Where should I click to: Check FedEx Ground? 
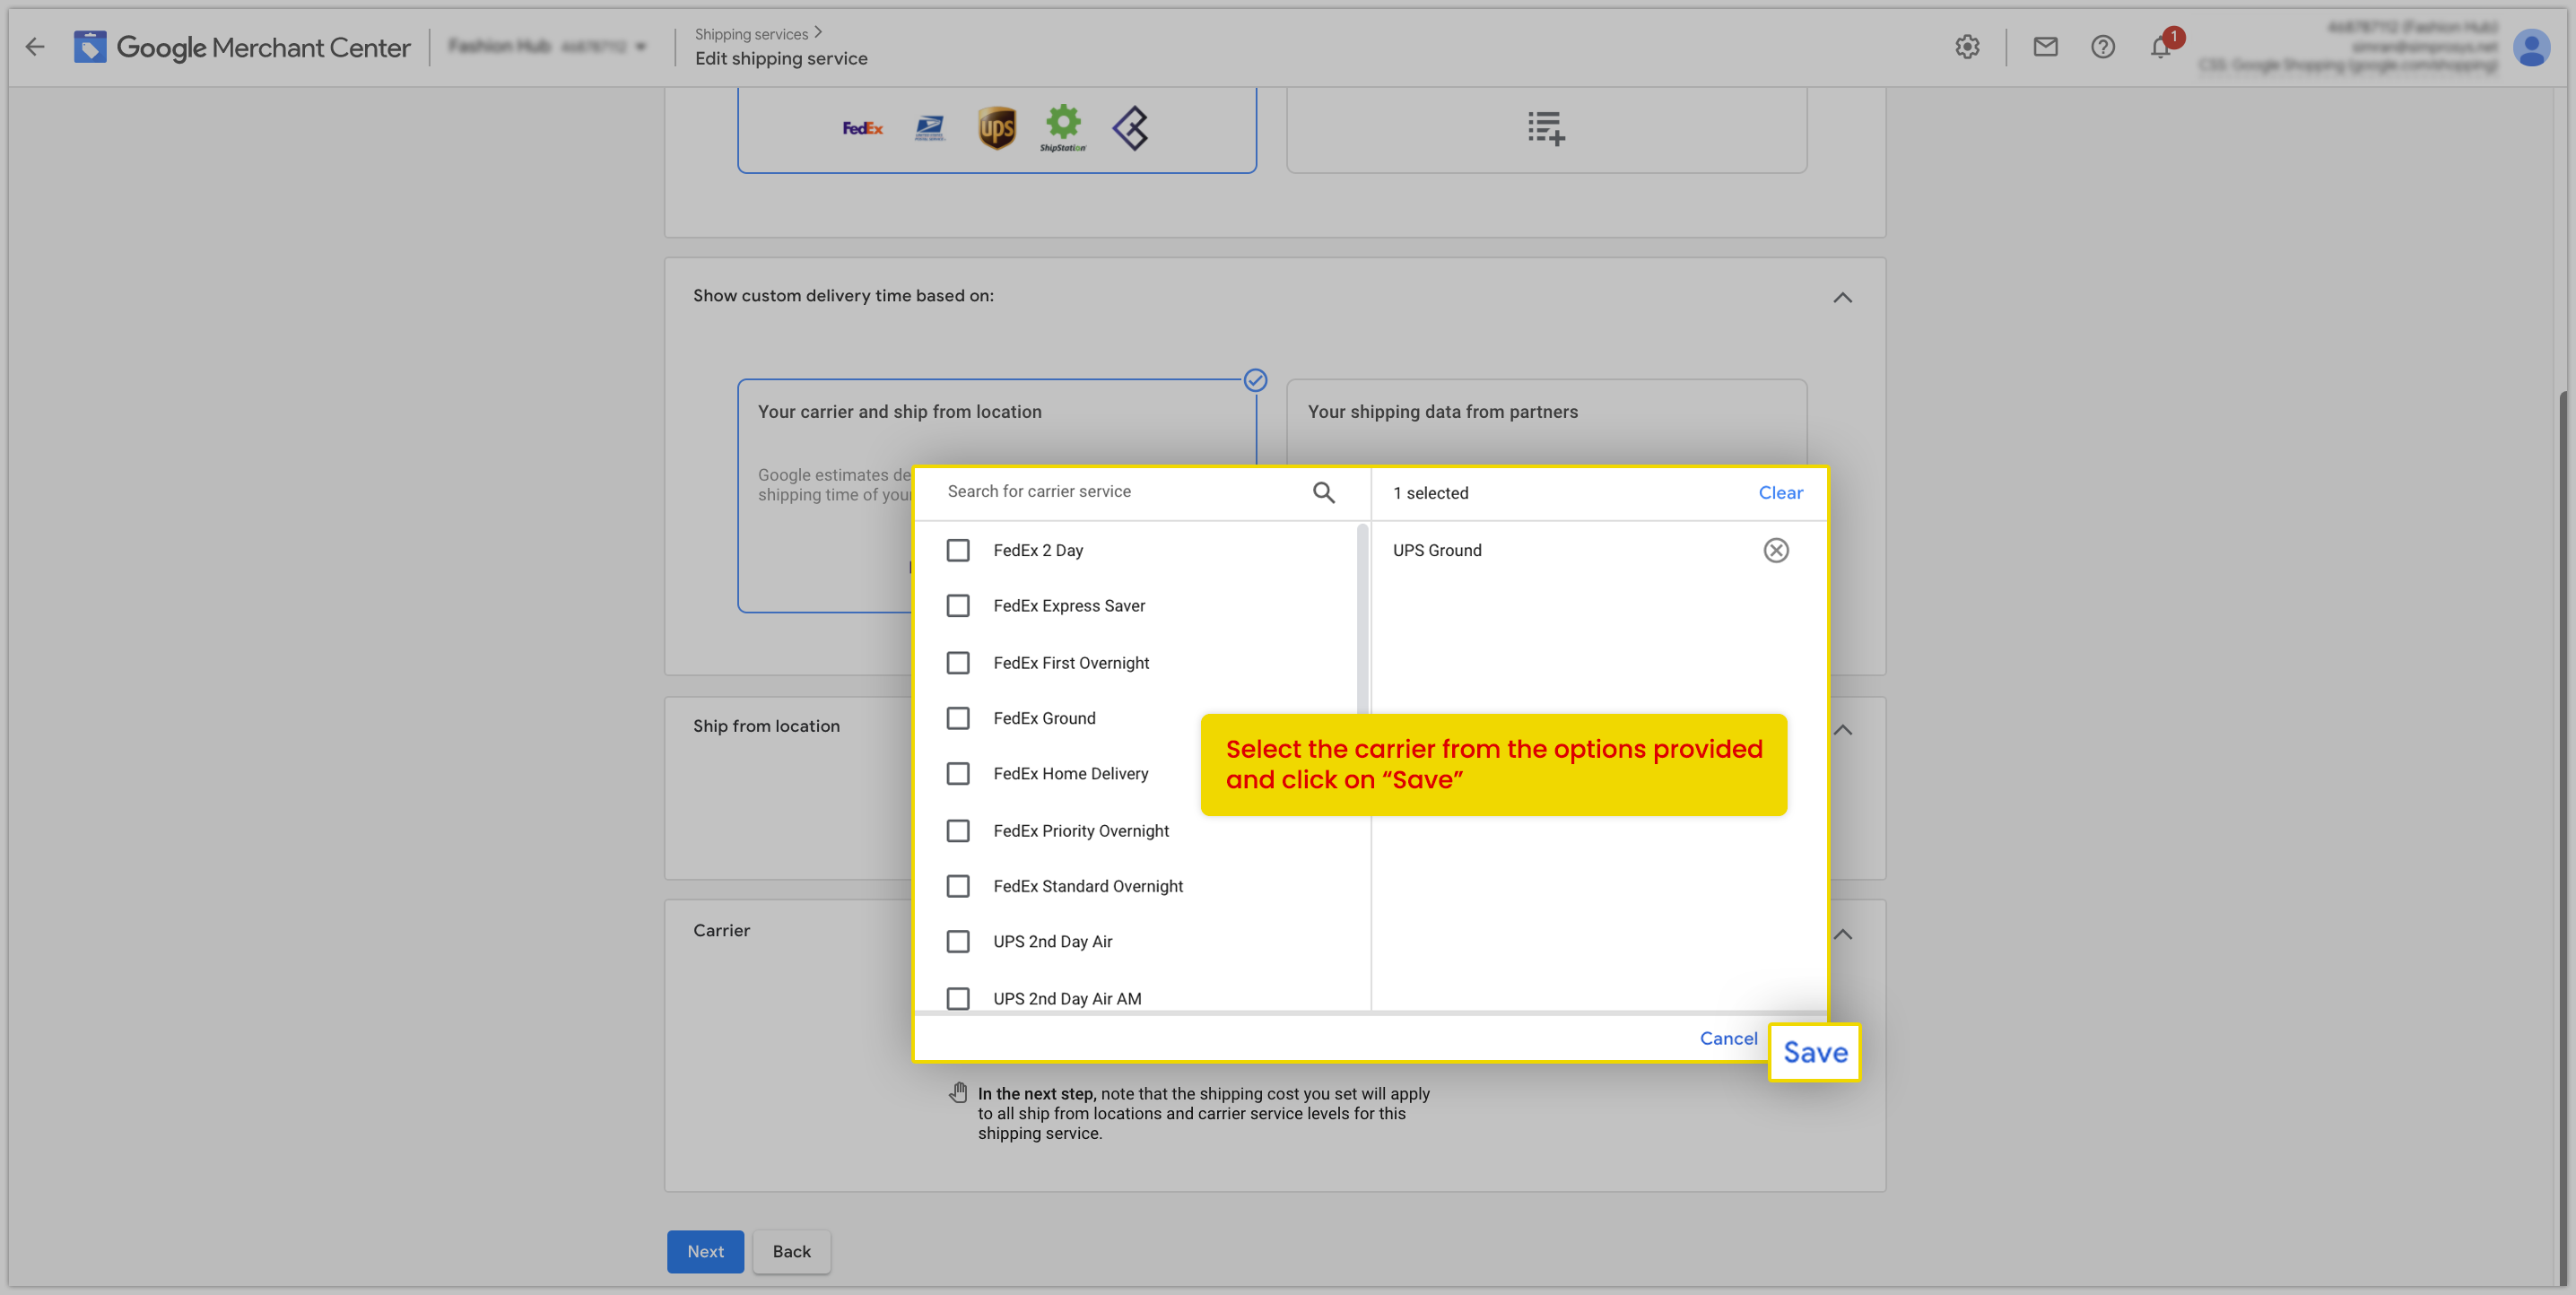(958, 718)
